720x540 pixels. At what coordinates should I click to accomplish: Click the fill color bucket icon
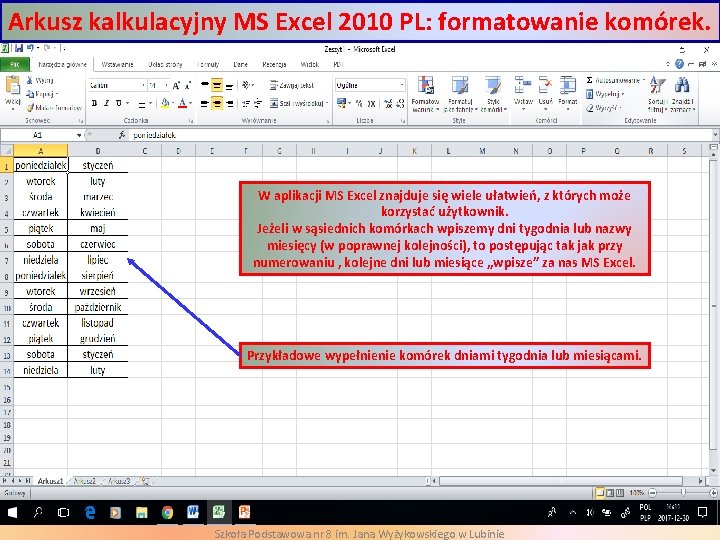165,103
